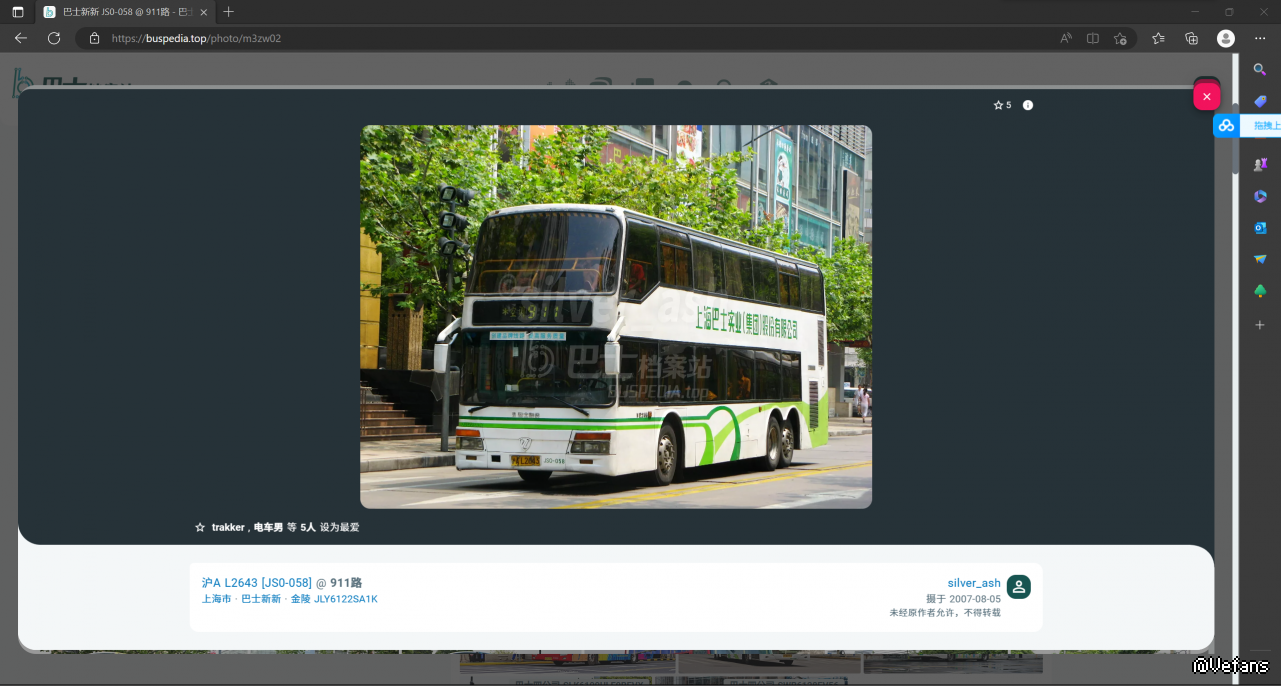Screen dimensions: 1281x686
Task: Click the page vertical scrollbar thumb
Action: pyautogui.click(x=1235, y=140)
